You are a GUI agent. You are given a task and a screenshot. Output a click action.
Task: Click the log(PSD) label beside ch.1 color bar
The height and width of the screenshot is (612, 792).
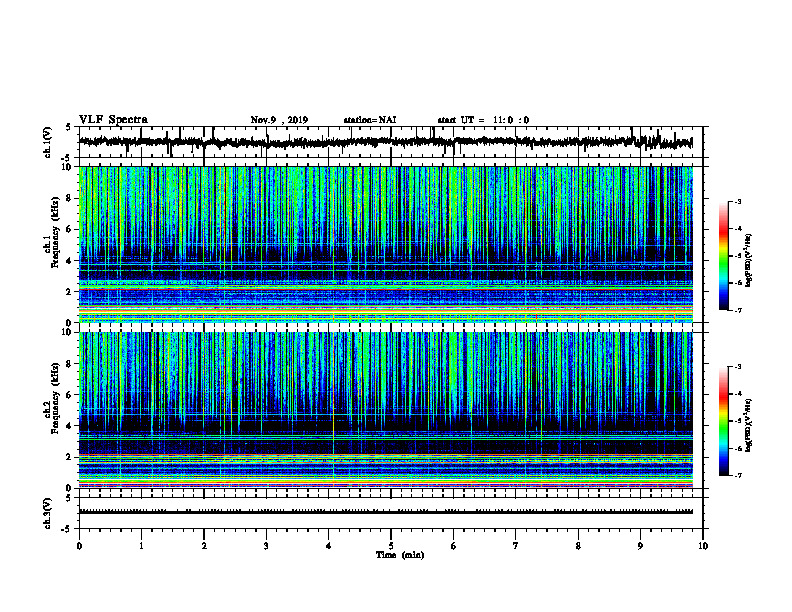coord(749,260)
